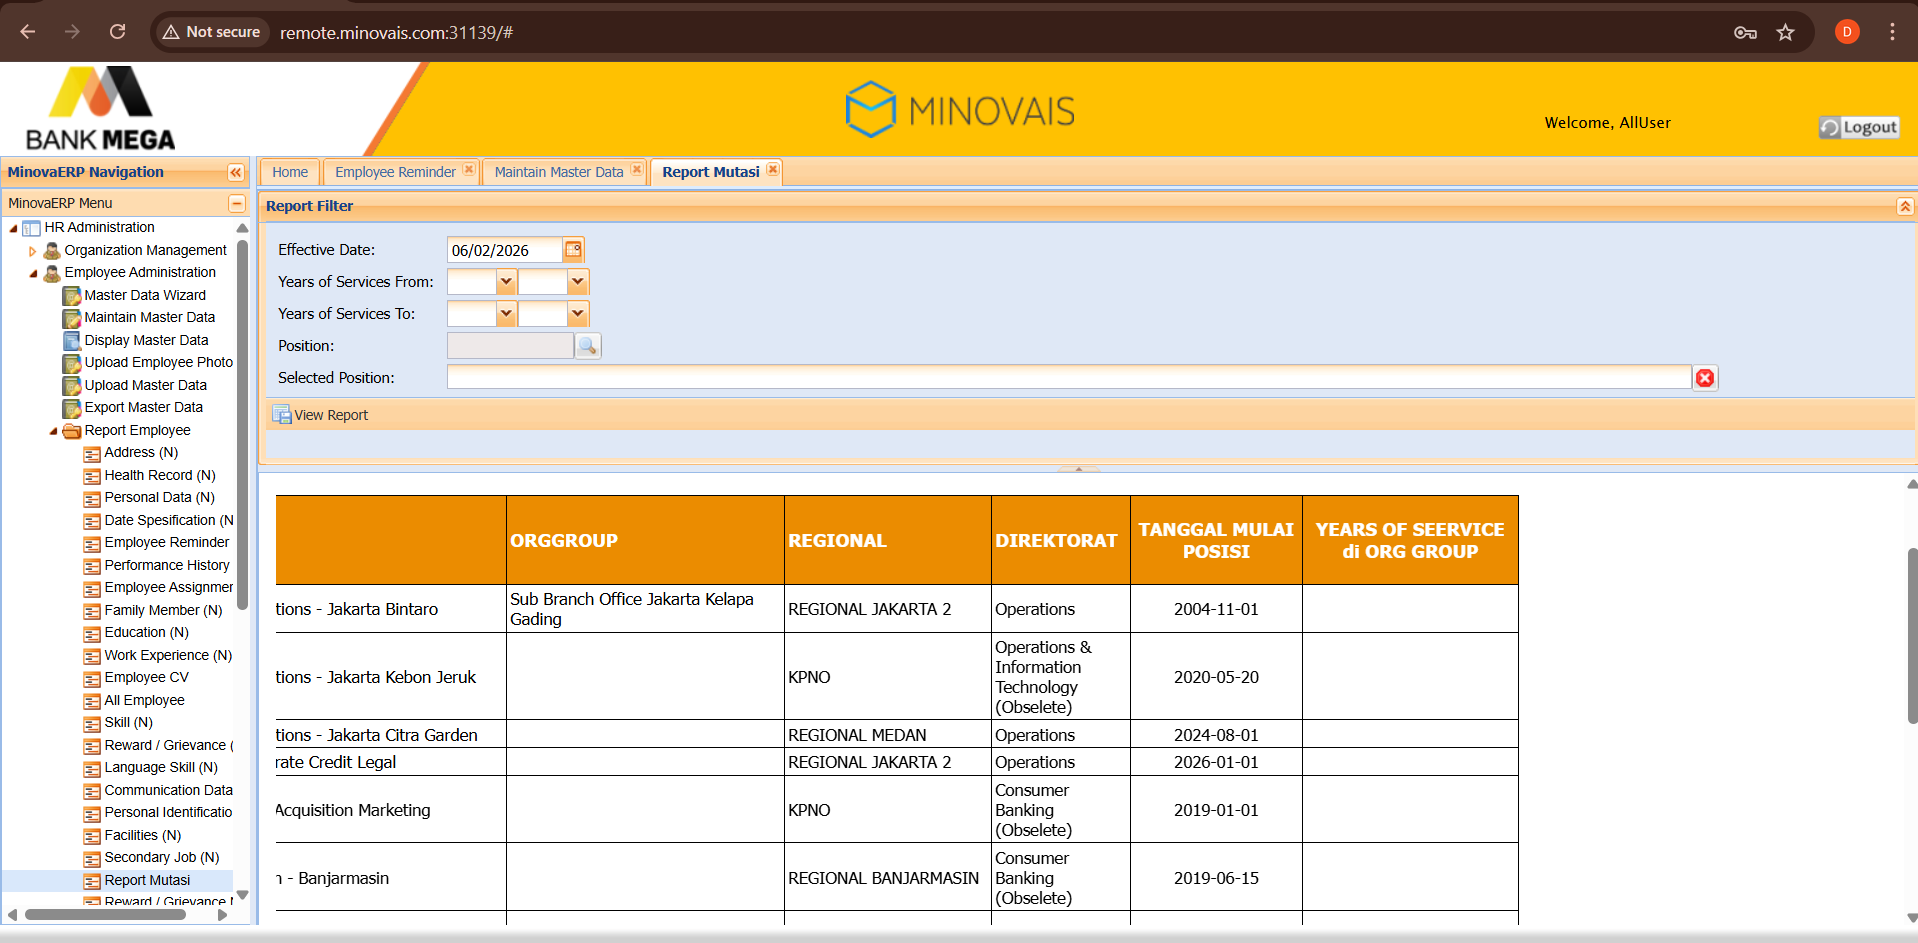Click the Logout button
The height and width of the screenshot is (943, 1918).
[x=1858, y=127]
